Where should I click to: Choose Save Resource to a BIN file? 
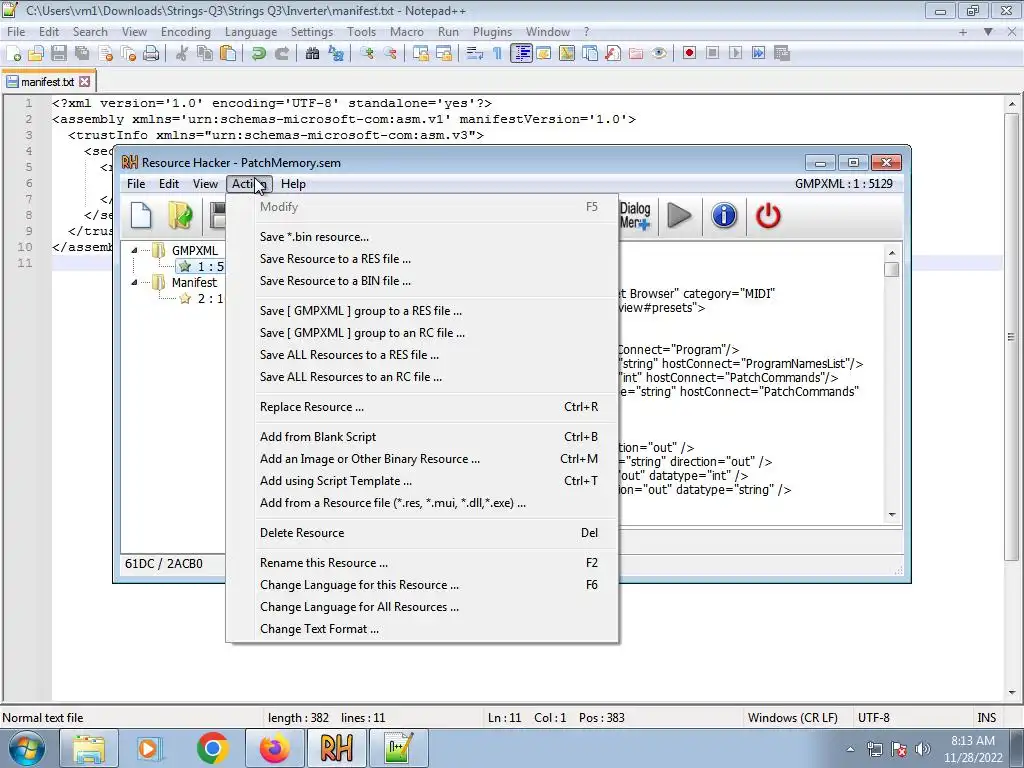click(423, 281)
